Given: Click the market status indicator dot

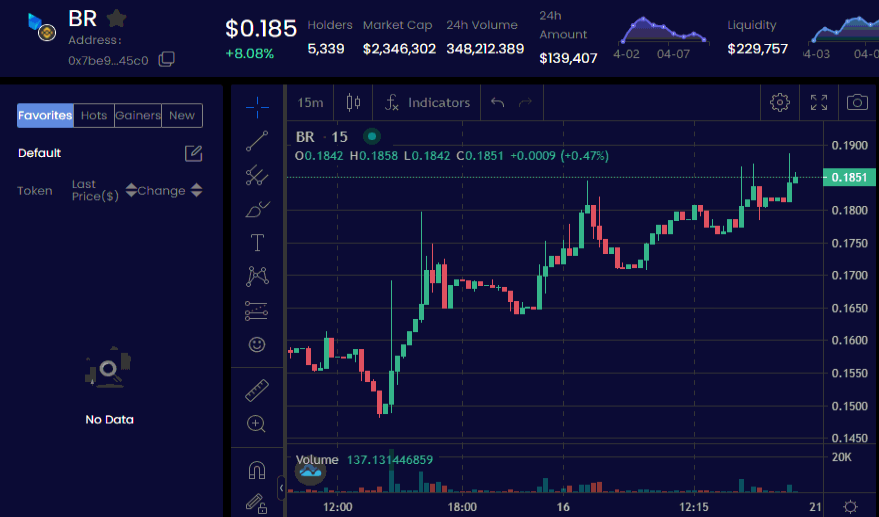Looking at the screenshot, I should [372, 136].
